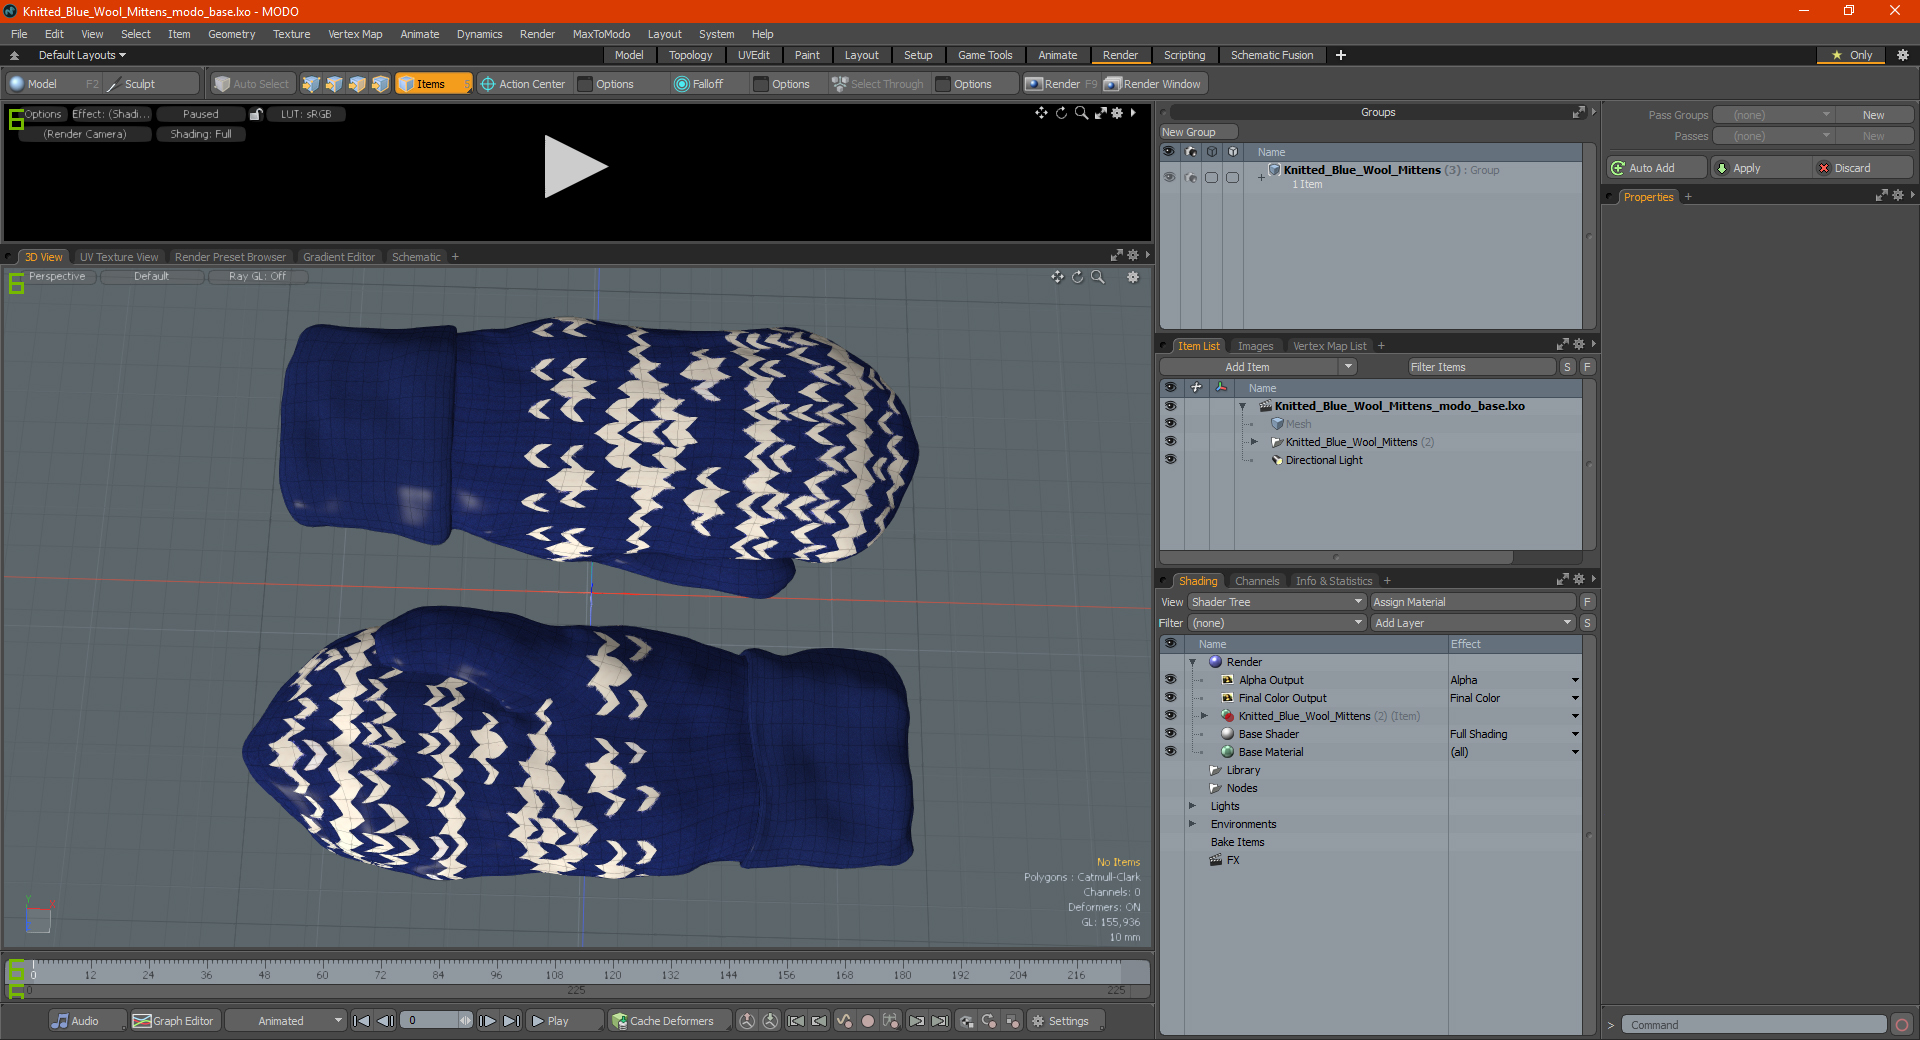The height and width of the screenshot is (1040, 1920).
Task: Open Render Window
Action: 1153,84
